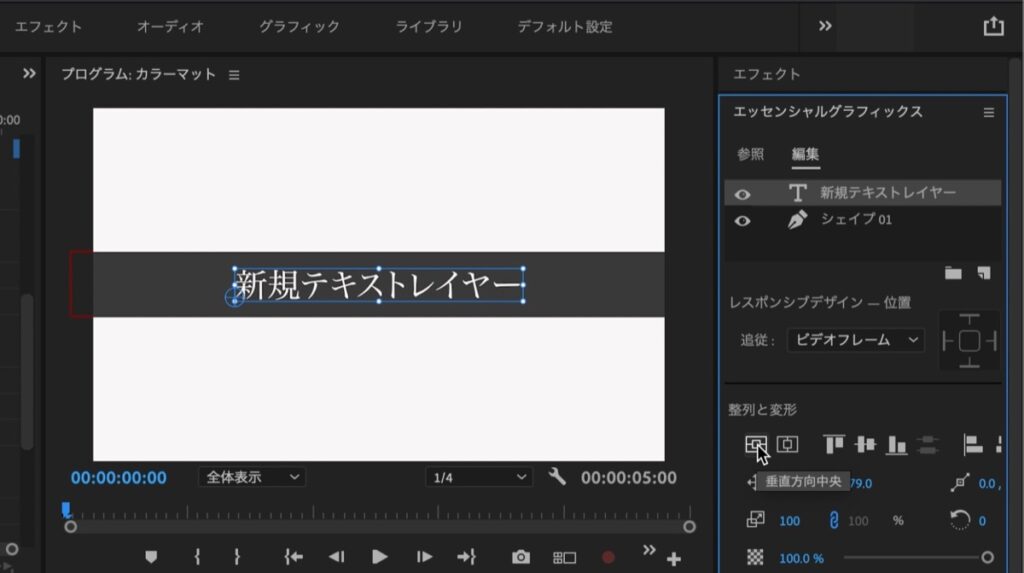Add a marker
Screen dimensions: 1024x573
(x=151, y=557)
